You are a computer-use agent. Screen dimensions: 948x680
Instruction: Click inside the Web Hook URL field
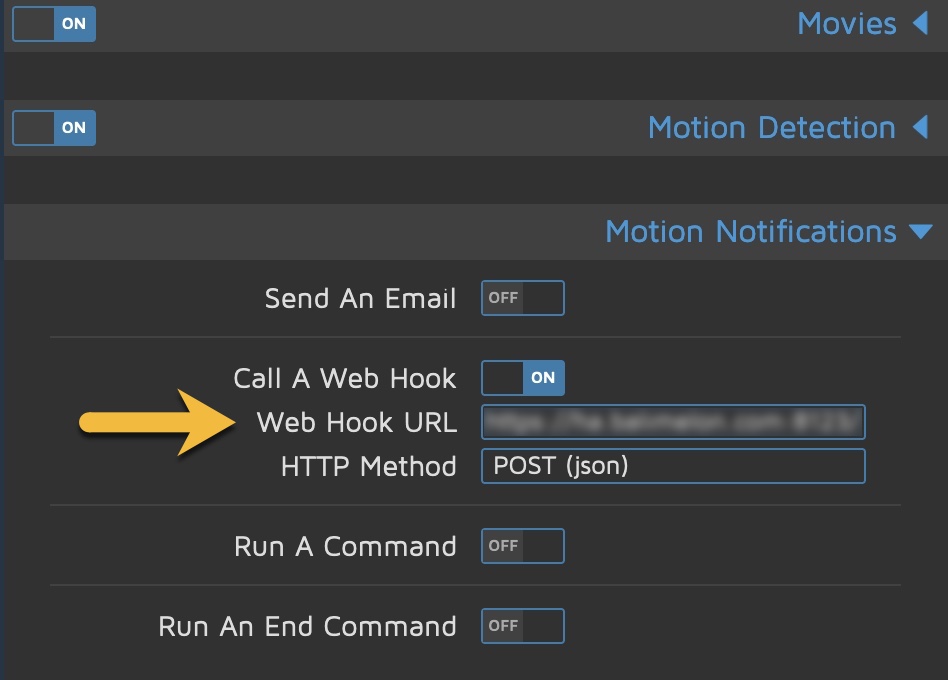click(x=673, y=422)
